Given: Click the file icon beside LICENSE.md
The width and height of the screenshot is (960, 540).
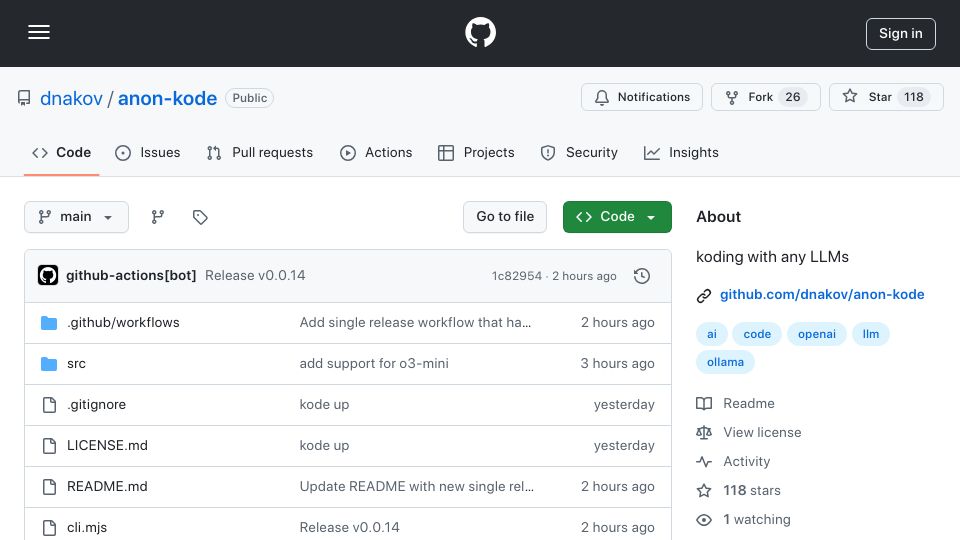Looking at the screenshot, I should point(49,446).
